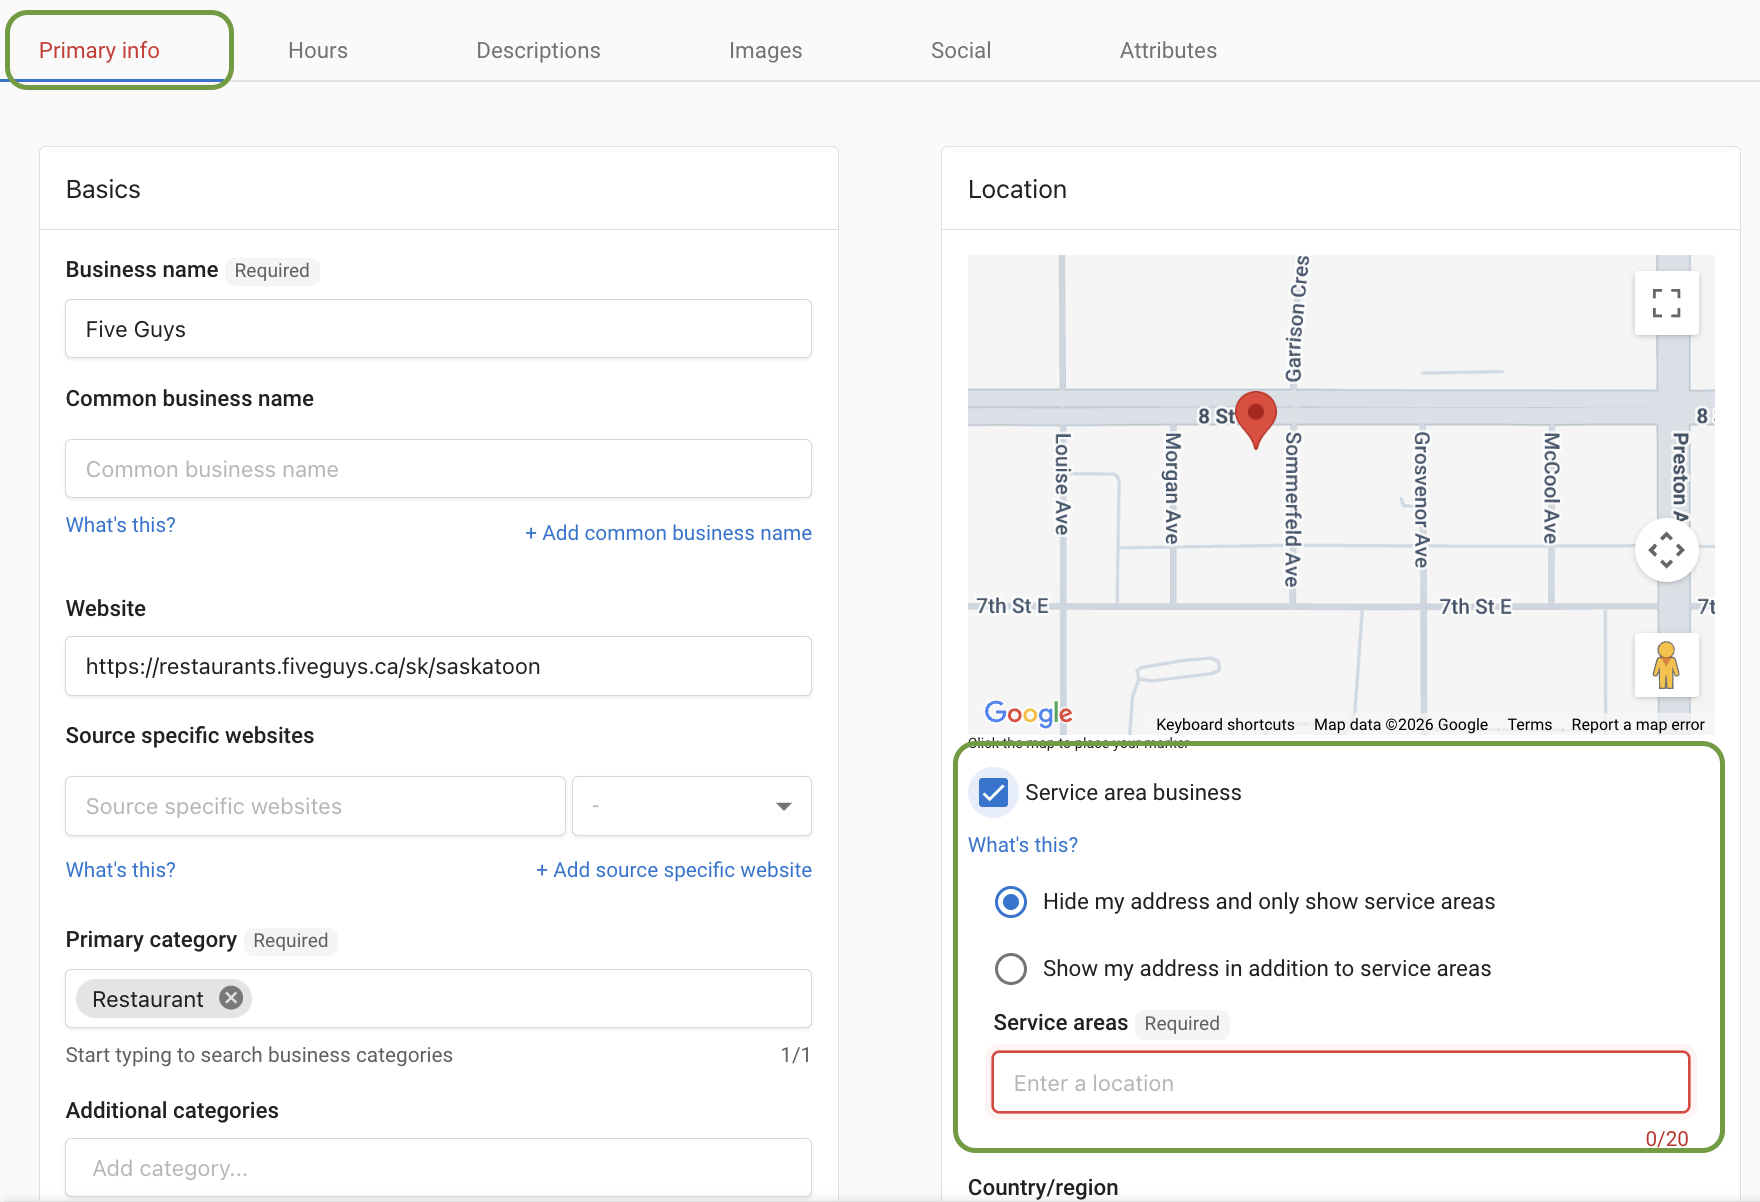Click "Add common business name"

tap(668, 532)
